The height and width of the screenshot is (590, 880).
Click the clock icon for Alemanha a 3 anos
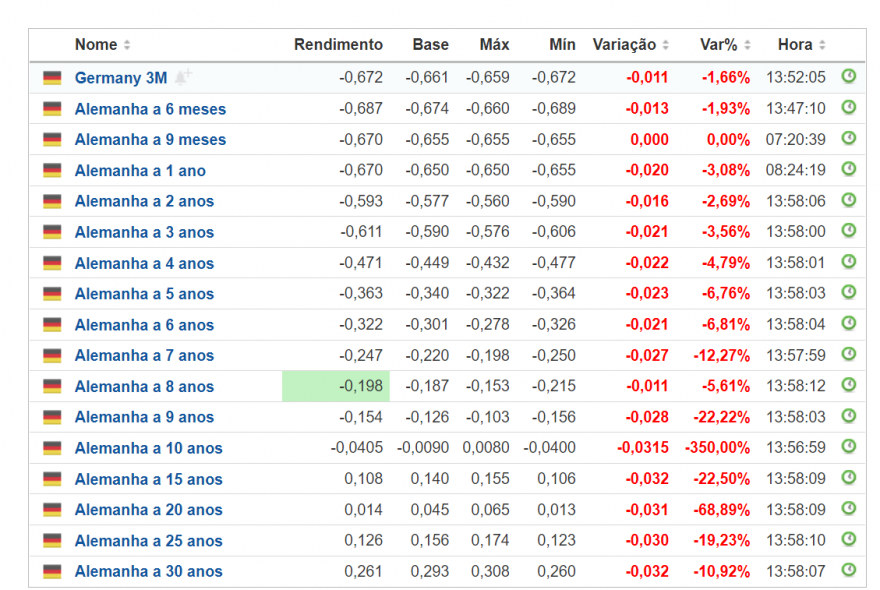click(849, 230)
